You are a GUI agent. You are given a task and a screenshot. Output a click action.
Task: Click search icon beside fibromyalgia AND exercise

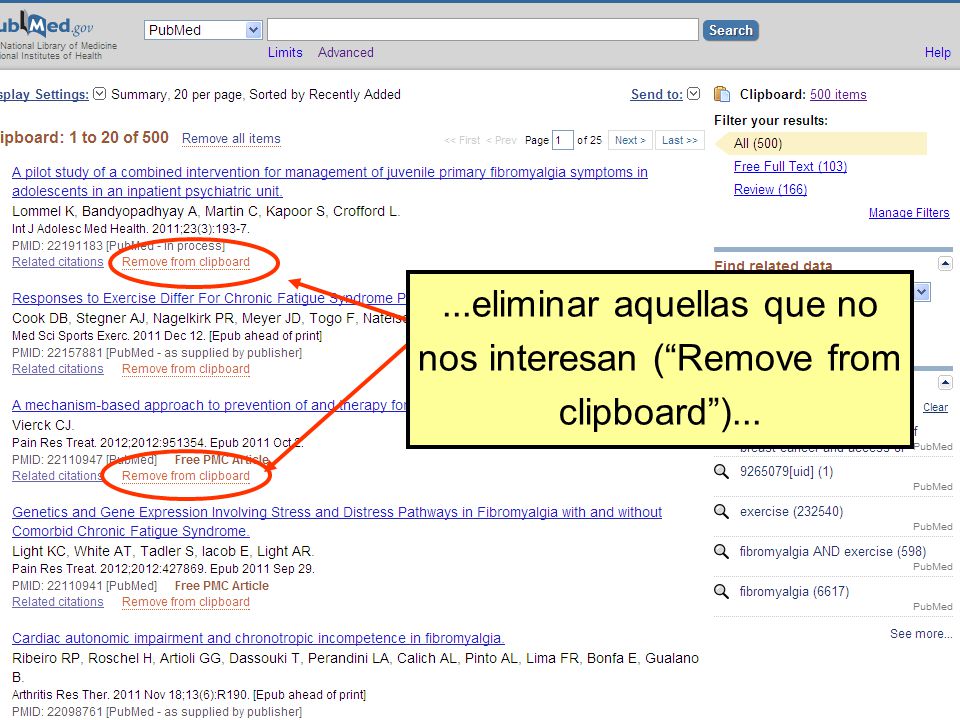[722, 551]
